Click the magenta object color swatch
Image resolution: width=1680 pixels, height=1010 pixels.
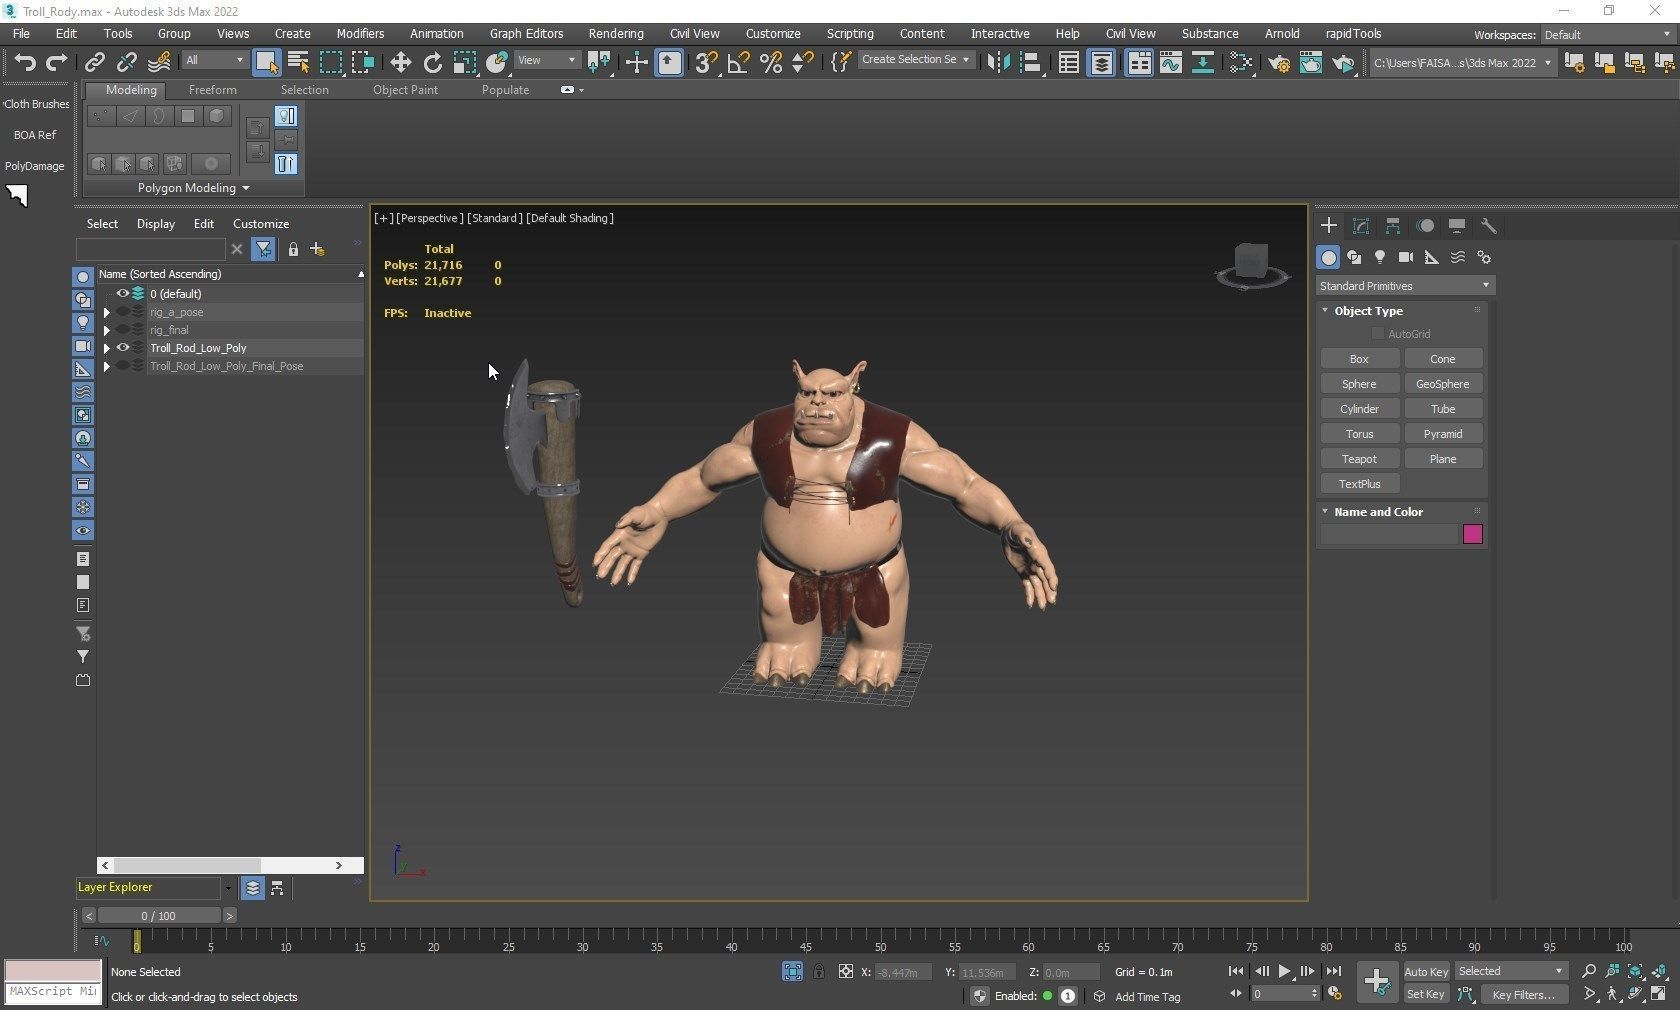tap(1472, 534)
